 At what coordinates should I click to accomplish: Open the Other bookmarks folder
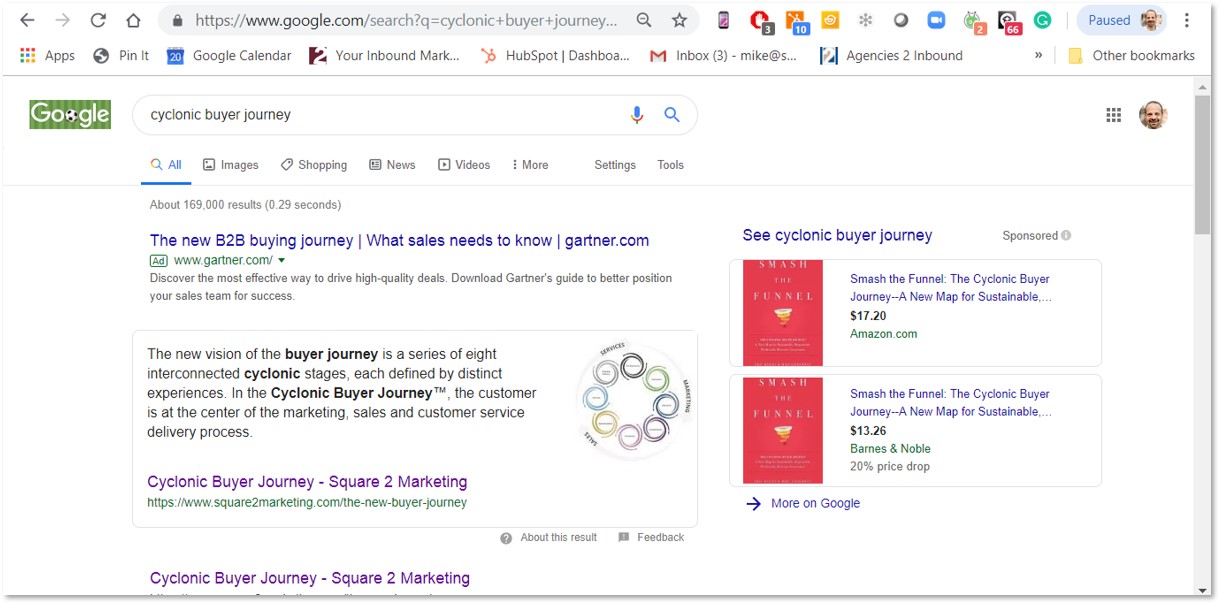pyautogui.click(x=1131, y=56)
